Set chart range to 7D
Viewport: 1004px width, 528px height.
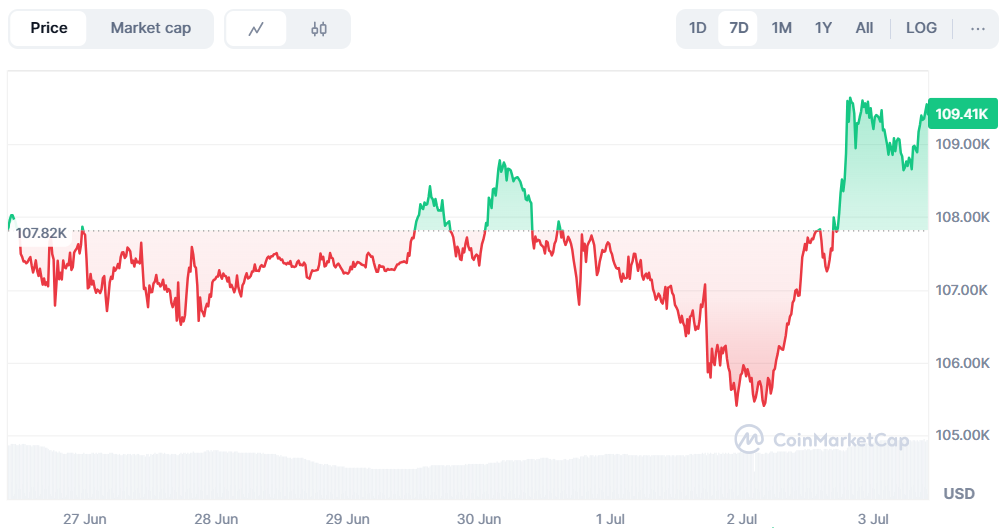739,28
